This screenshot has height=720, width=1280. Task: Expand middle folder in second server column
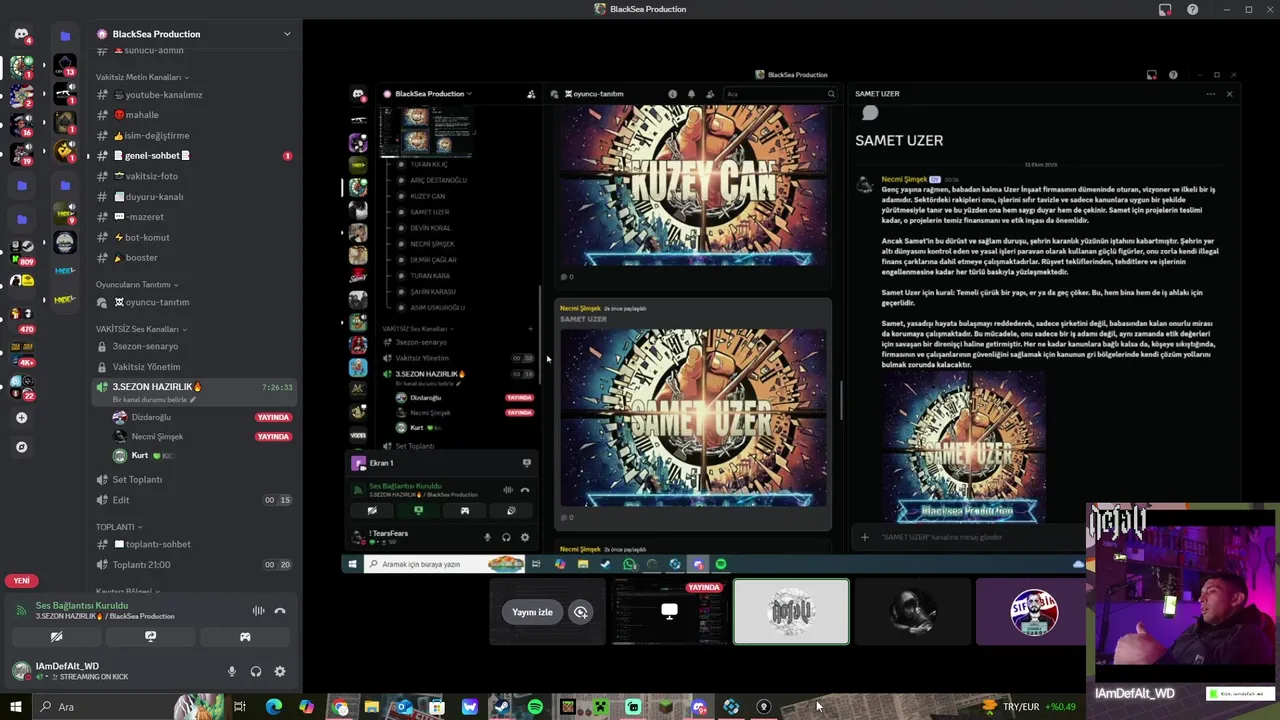point(65,185)
